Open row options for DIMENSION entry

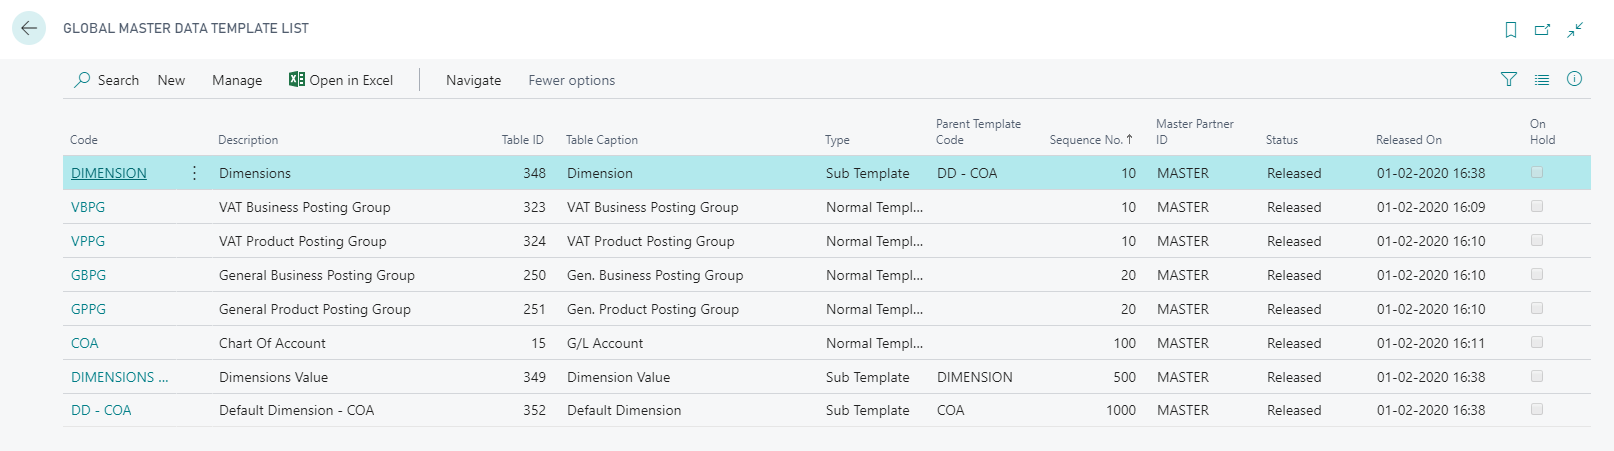[194, 173]
